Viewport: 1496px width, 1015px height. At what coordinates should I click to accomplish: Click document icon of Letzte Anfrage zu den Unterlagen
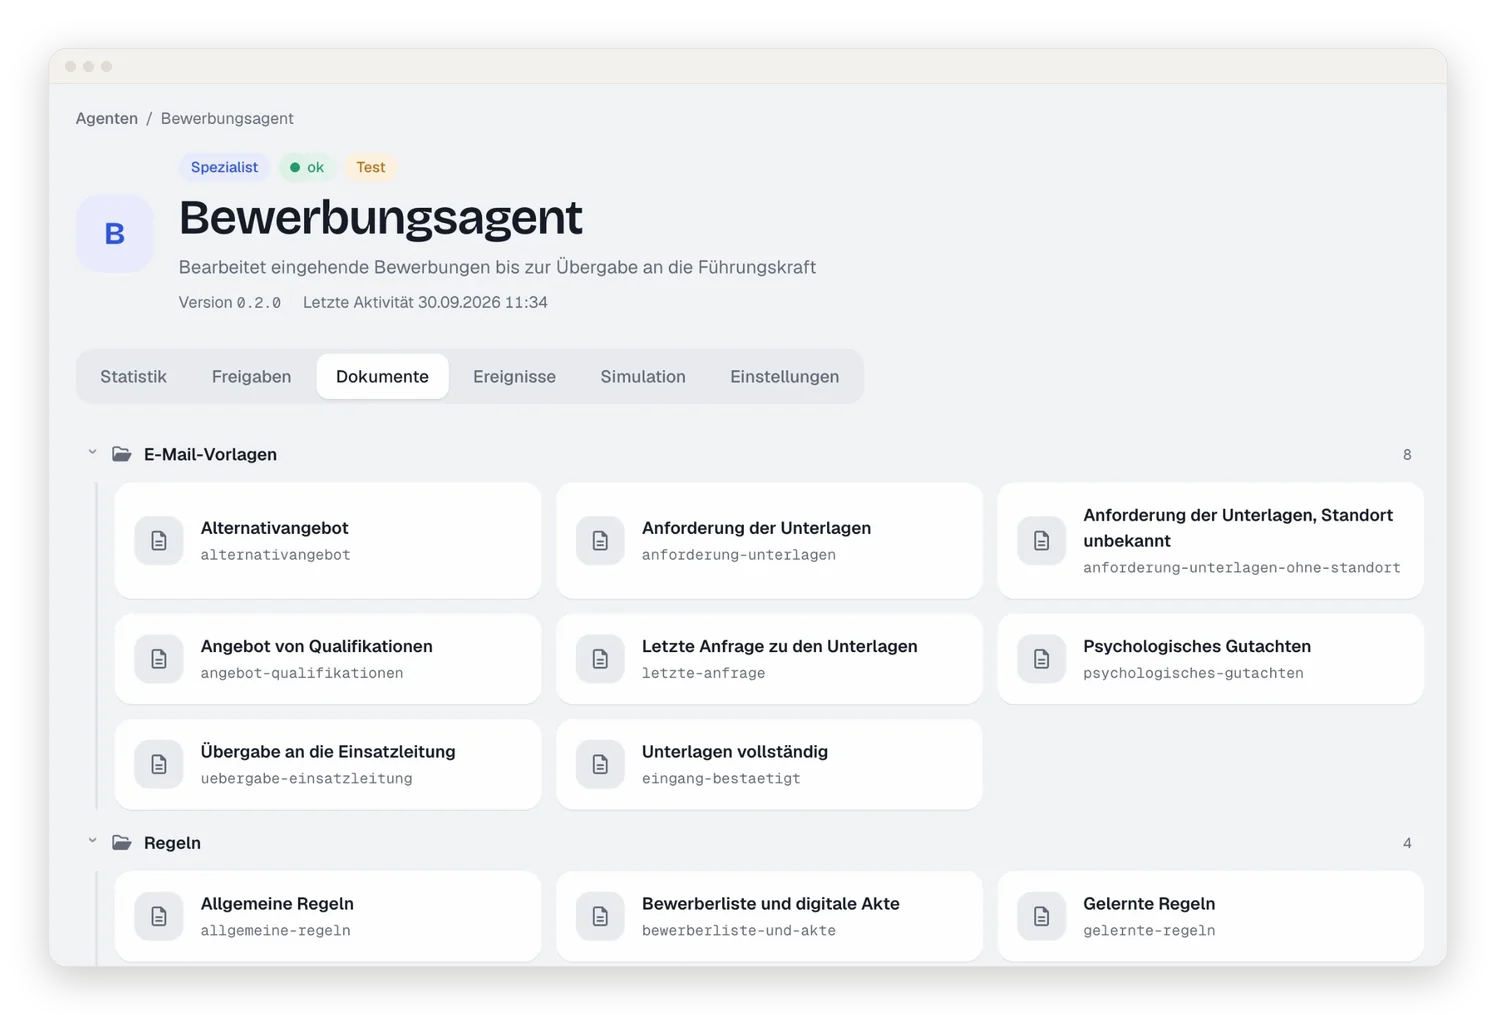click(600, 659)
